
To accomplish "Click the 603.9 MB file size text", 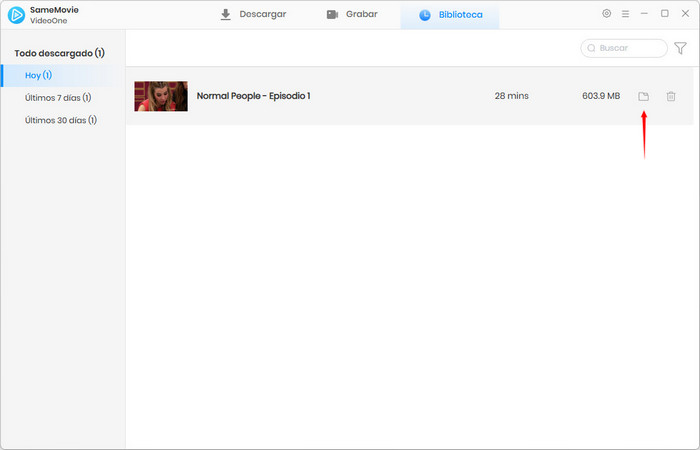I will 601,96.
